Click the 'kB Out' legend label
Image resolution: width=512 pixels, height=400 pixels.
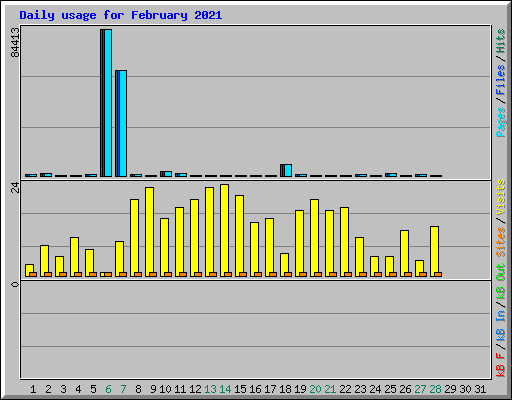pos(501,282)
